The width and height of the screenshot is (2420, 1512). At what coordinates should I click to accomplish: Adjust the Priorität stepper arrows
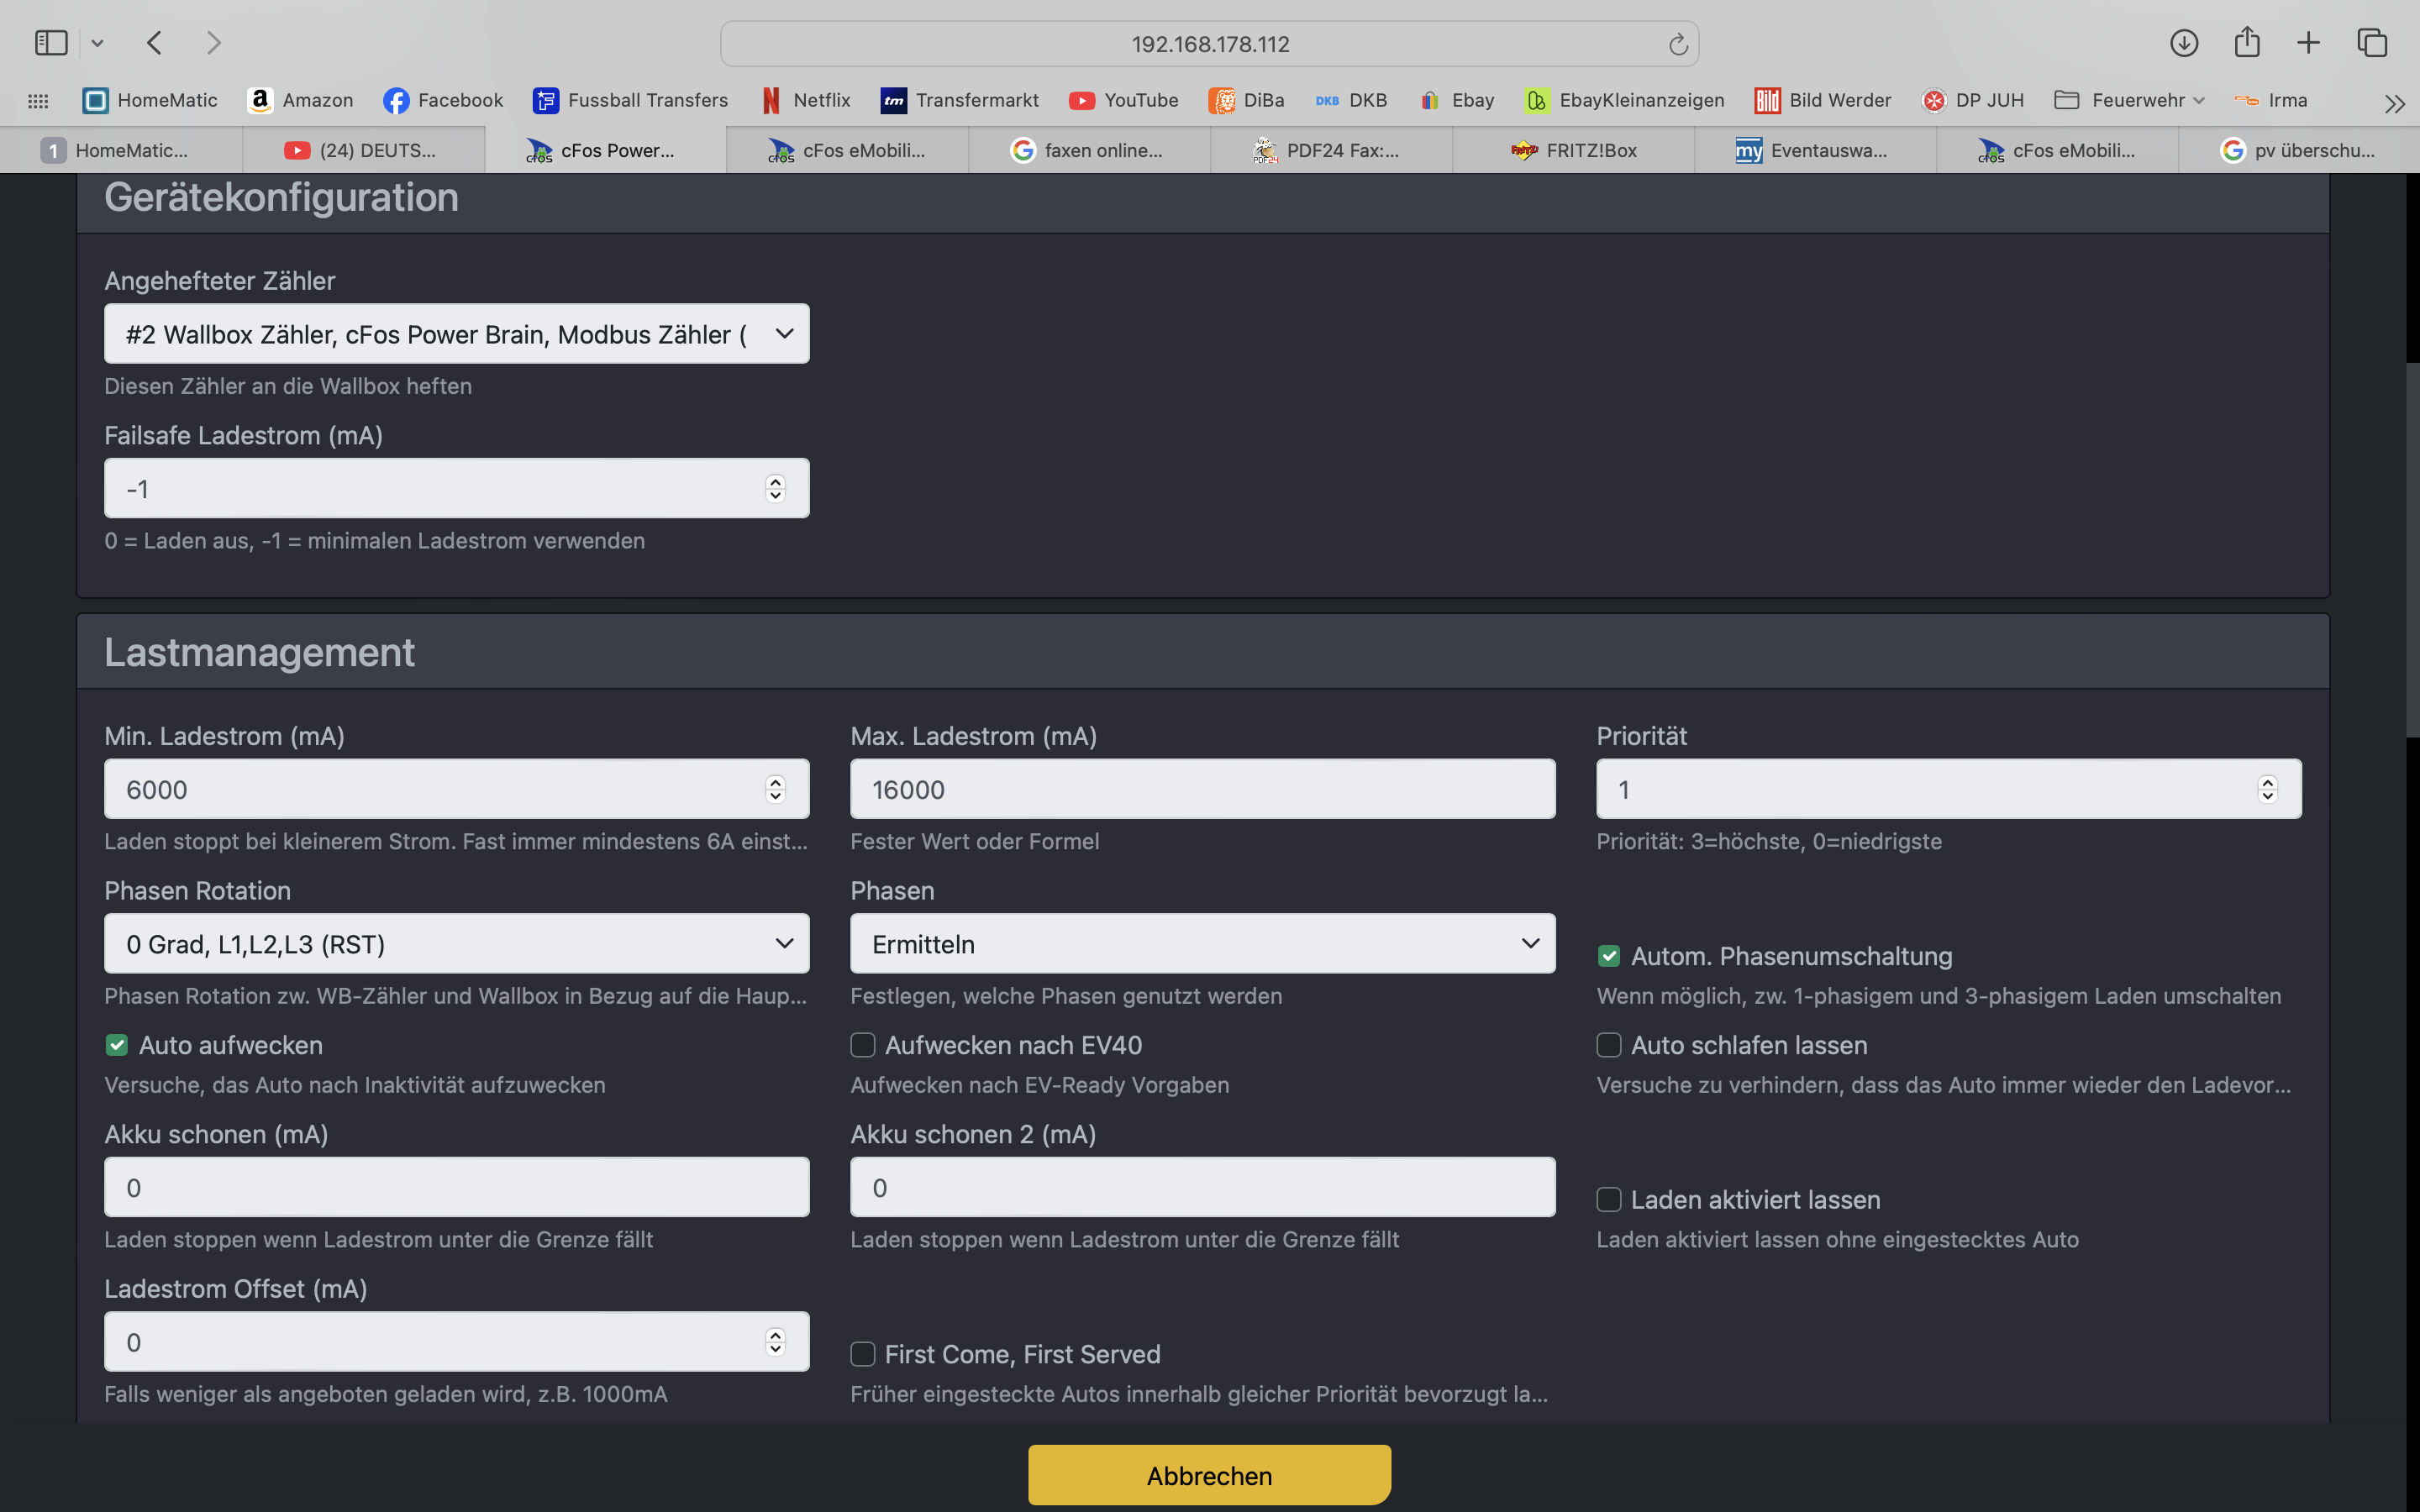coord(2267,789)
